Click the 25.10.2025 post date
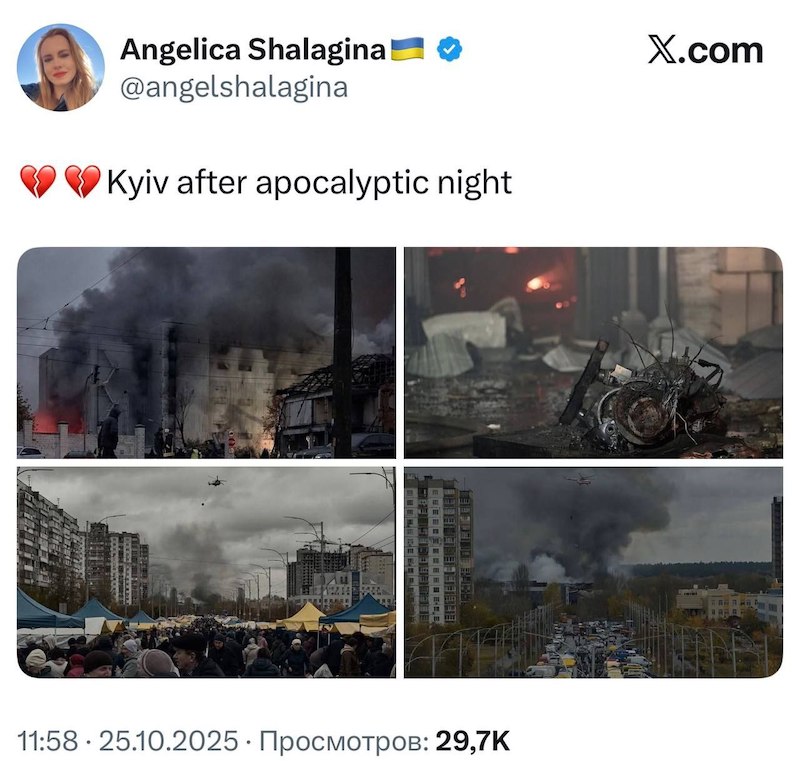The height and width of the screenshot is (771, 800). click(168, 740)
